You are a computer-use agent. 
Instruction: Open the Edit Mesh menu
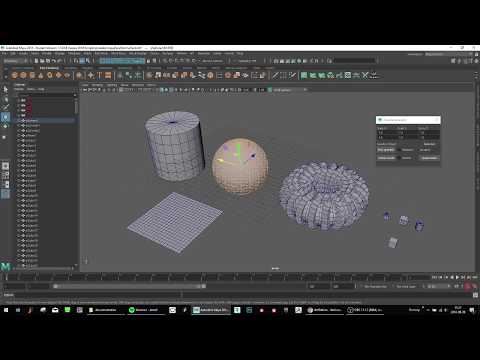[101, 53]
